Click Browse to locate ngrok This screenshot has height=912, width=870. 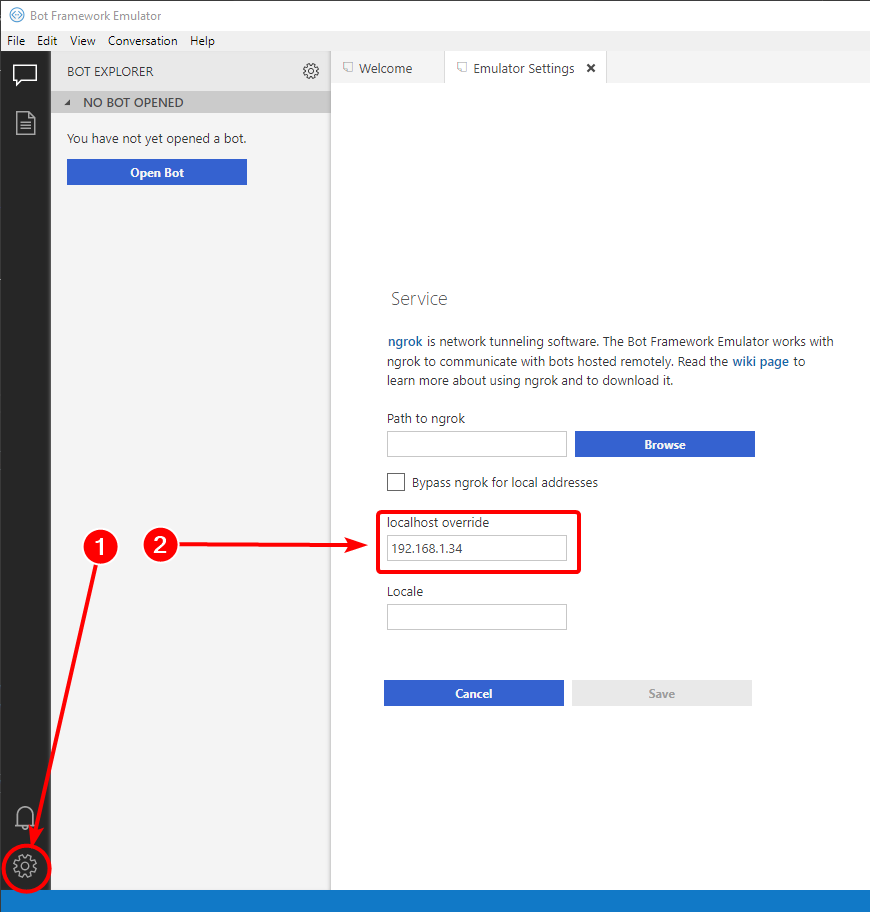point(665,444)
